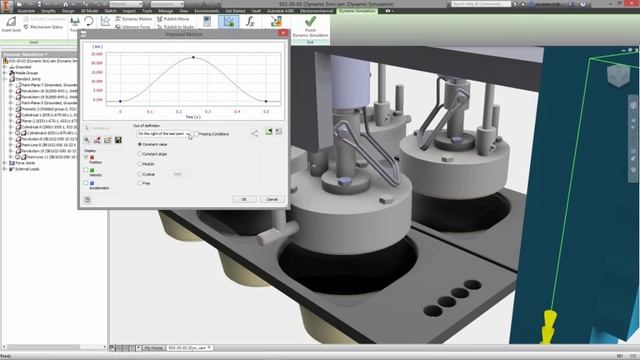This screenshot has width=640, height=360.
Task: Click OK in Imposed Motion dialog
Action: (x=244, y=199)
